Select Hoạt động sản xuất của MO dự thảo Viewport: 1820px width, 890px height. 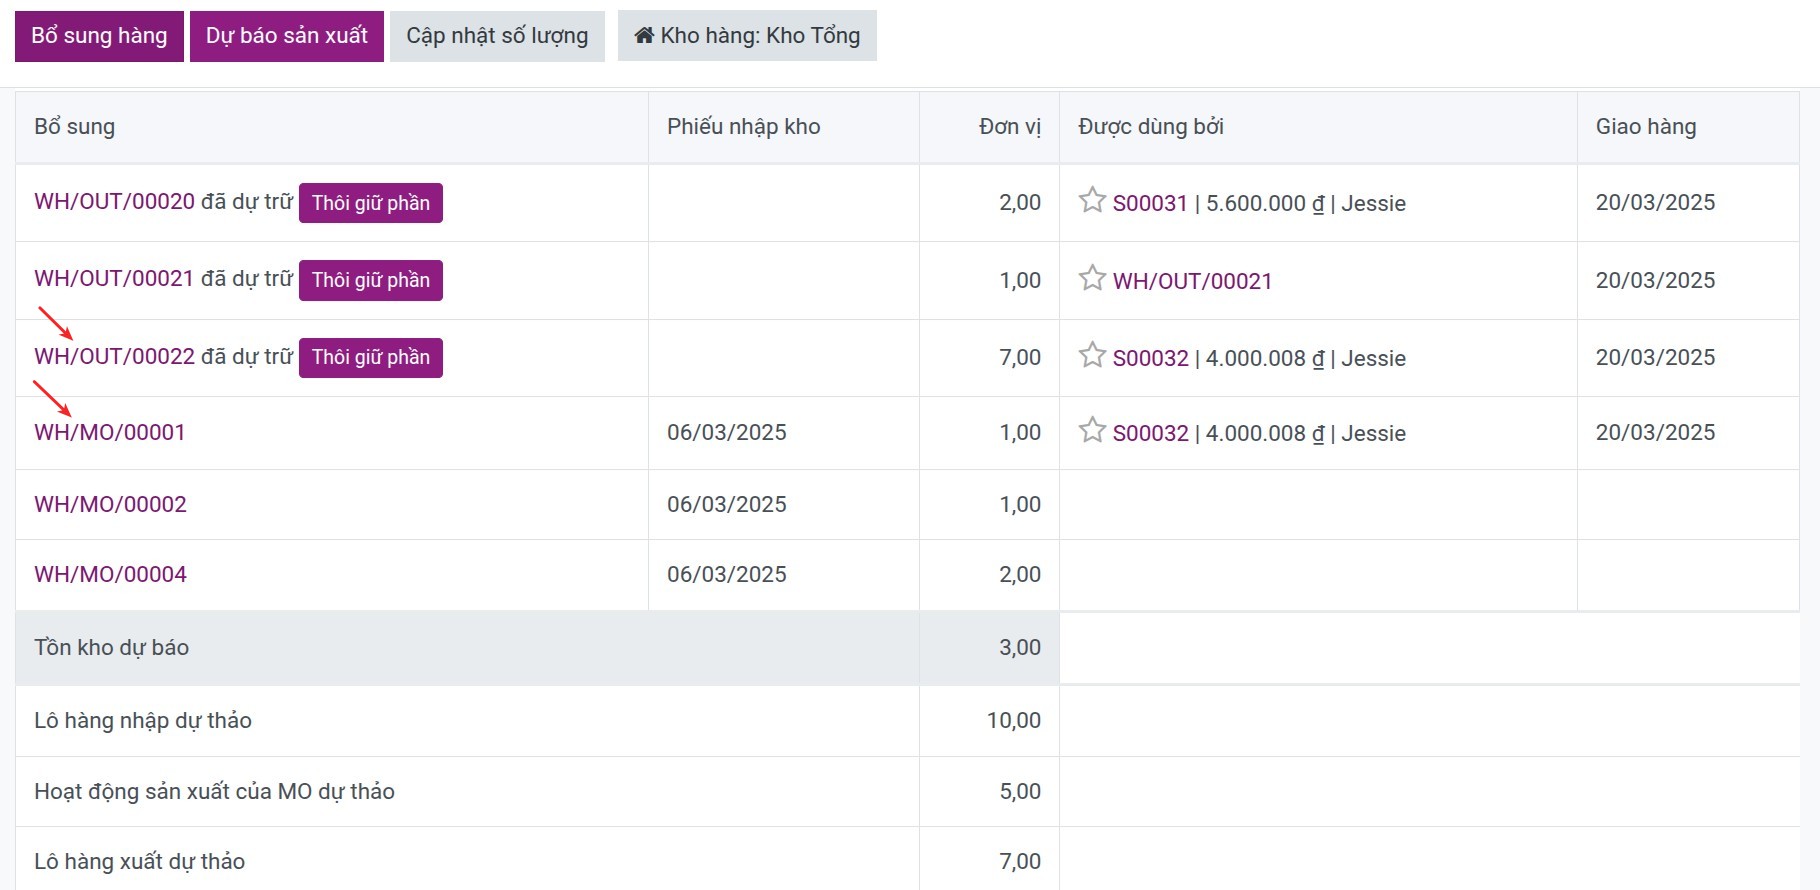click(x=214, y=792)
